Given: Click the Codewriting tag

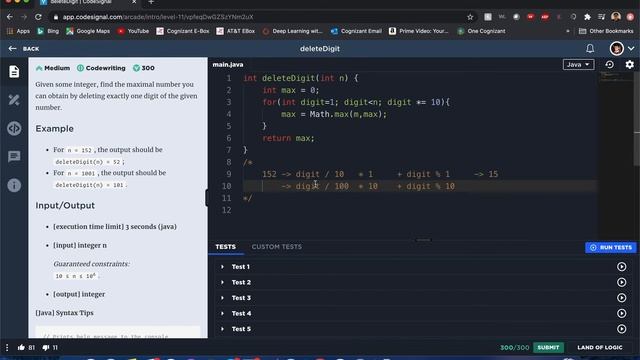Looking at the screenshot, I should point(101,68).
